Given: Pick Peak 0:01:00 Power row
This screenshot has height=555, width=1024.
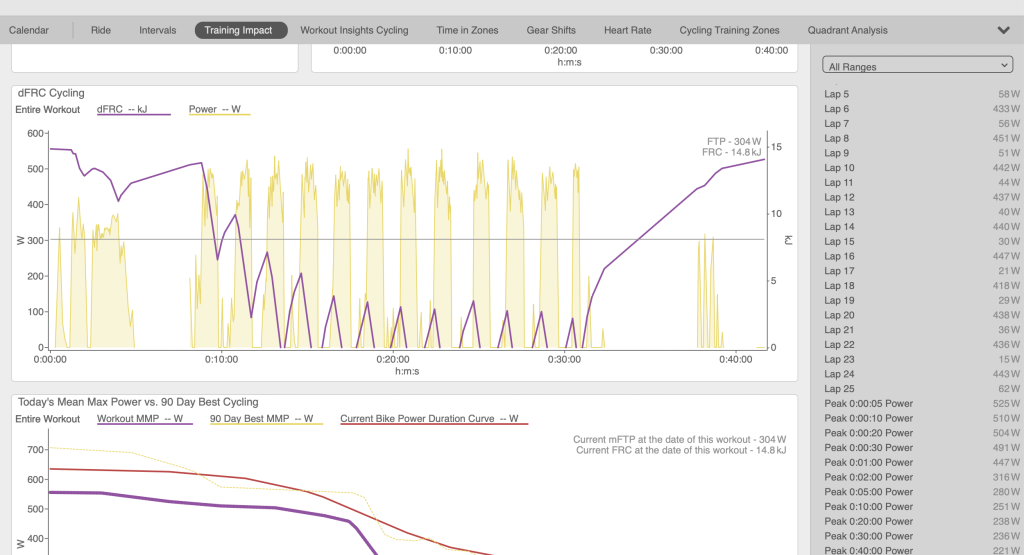Looking at the screenshot, I should pos(921,462).
